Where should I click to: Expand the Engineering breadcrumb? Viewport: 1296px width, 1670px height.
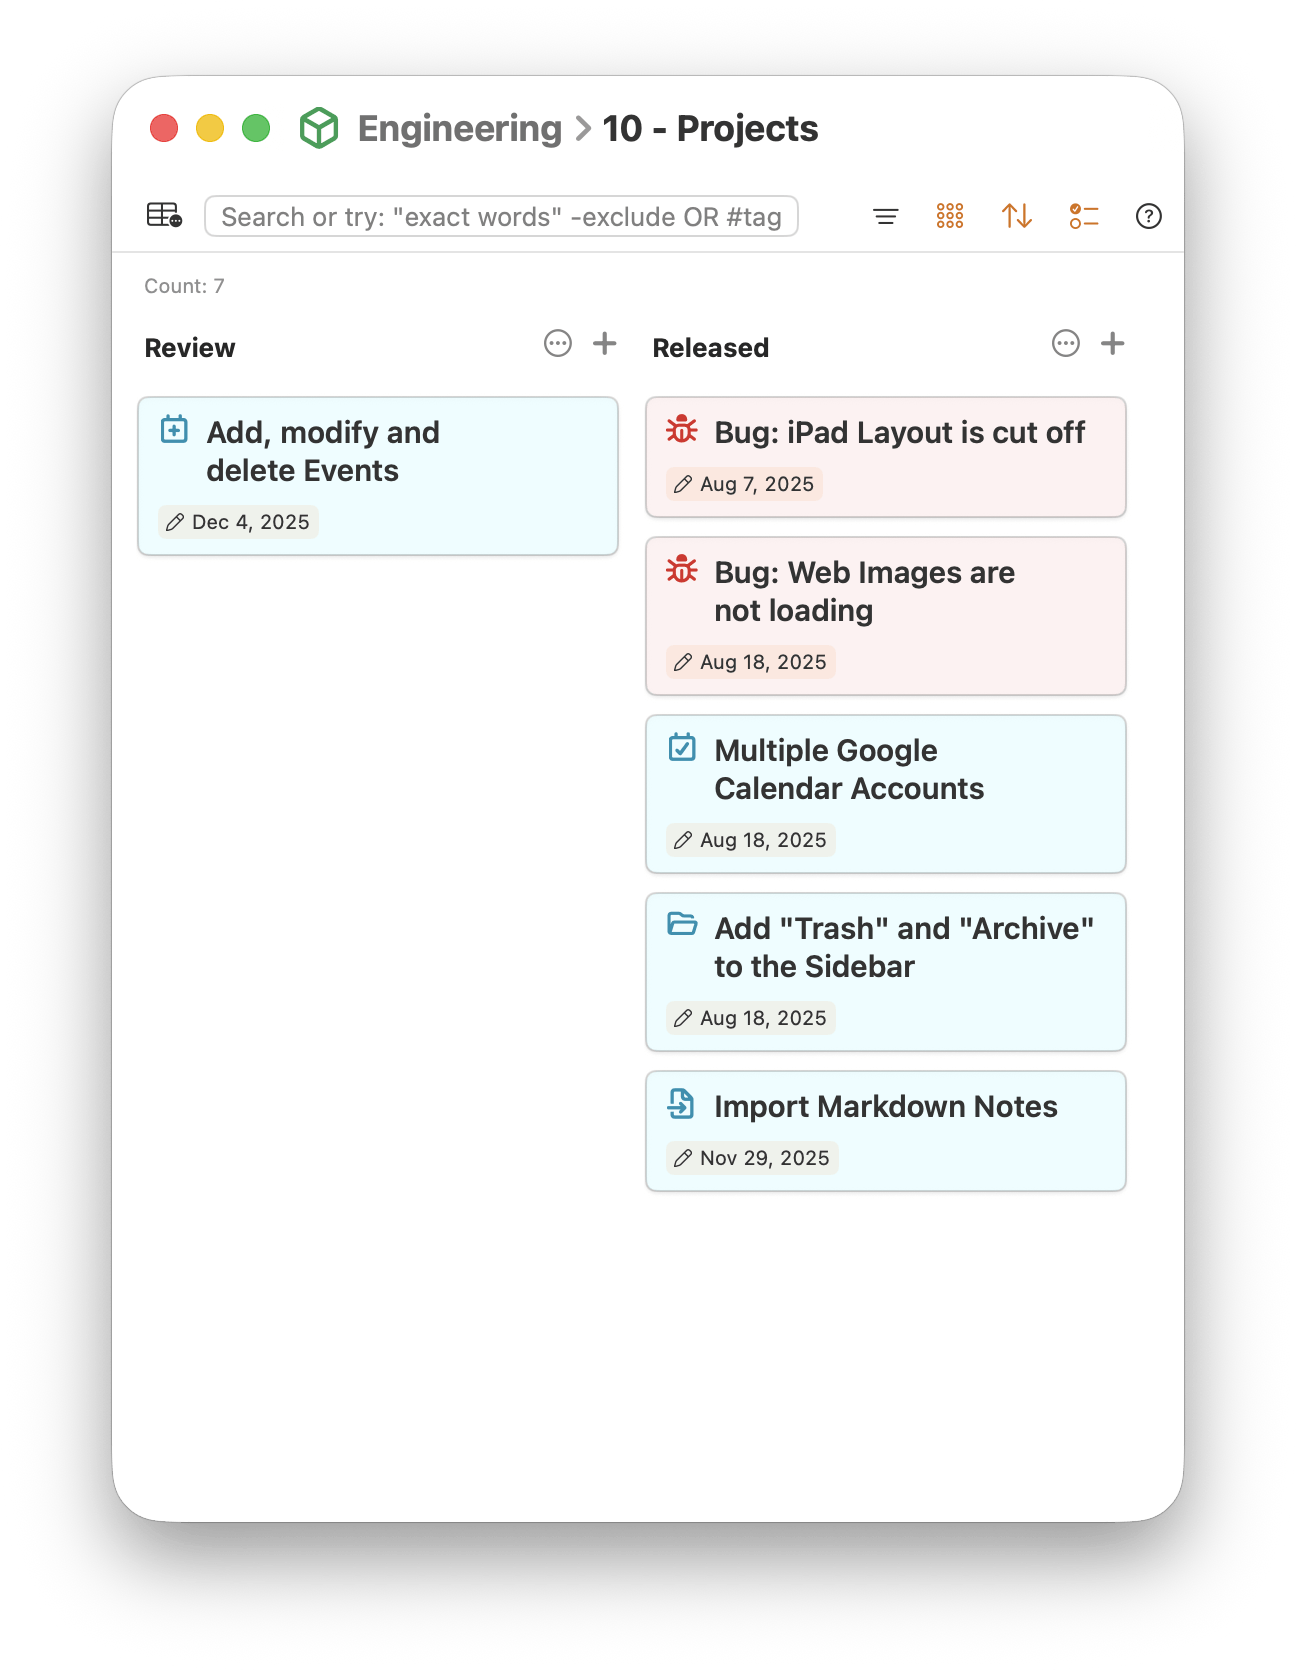tap(460, 128)
